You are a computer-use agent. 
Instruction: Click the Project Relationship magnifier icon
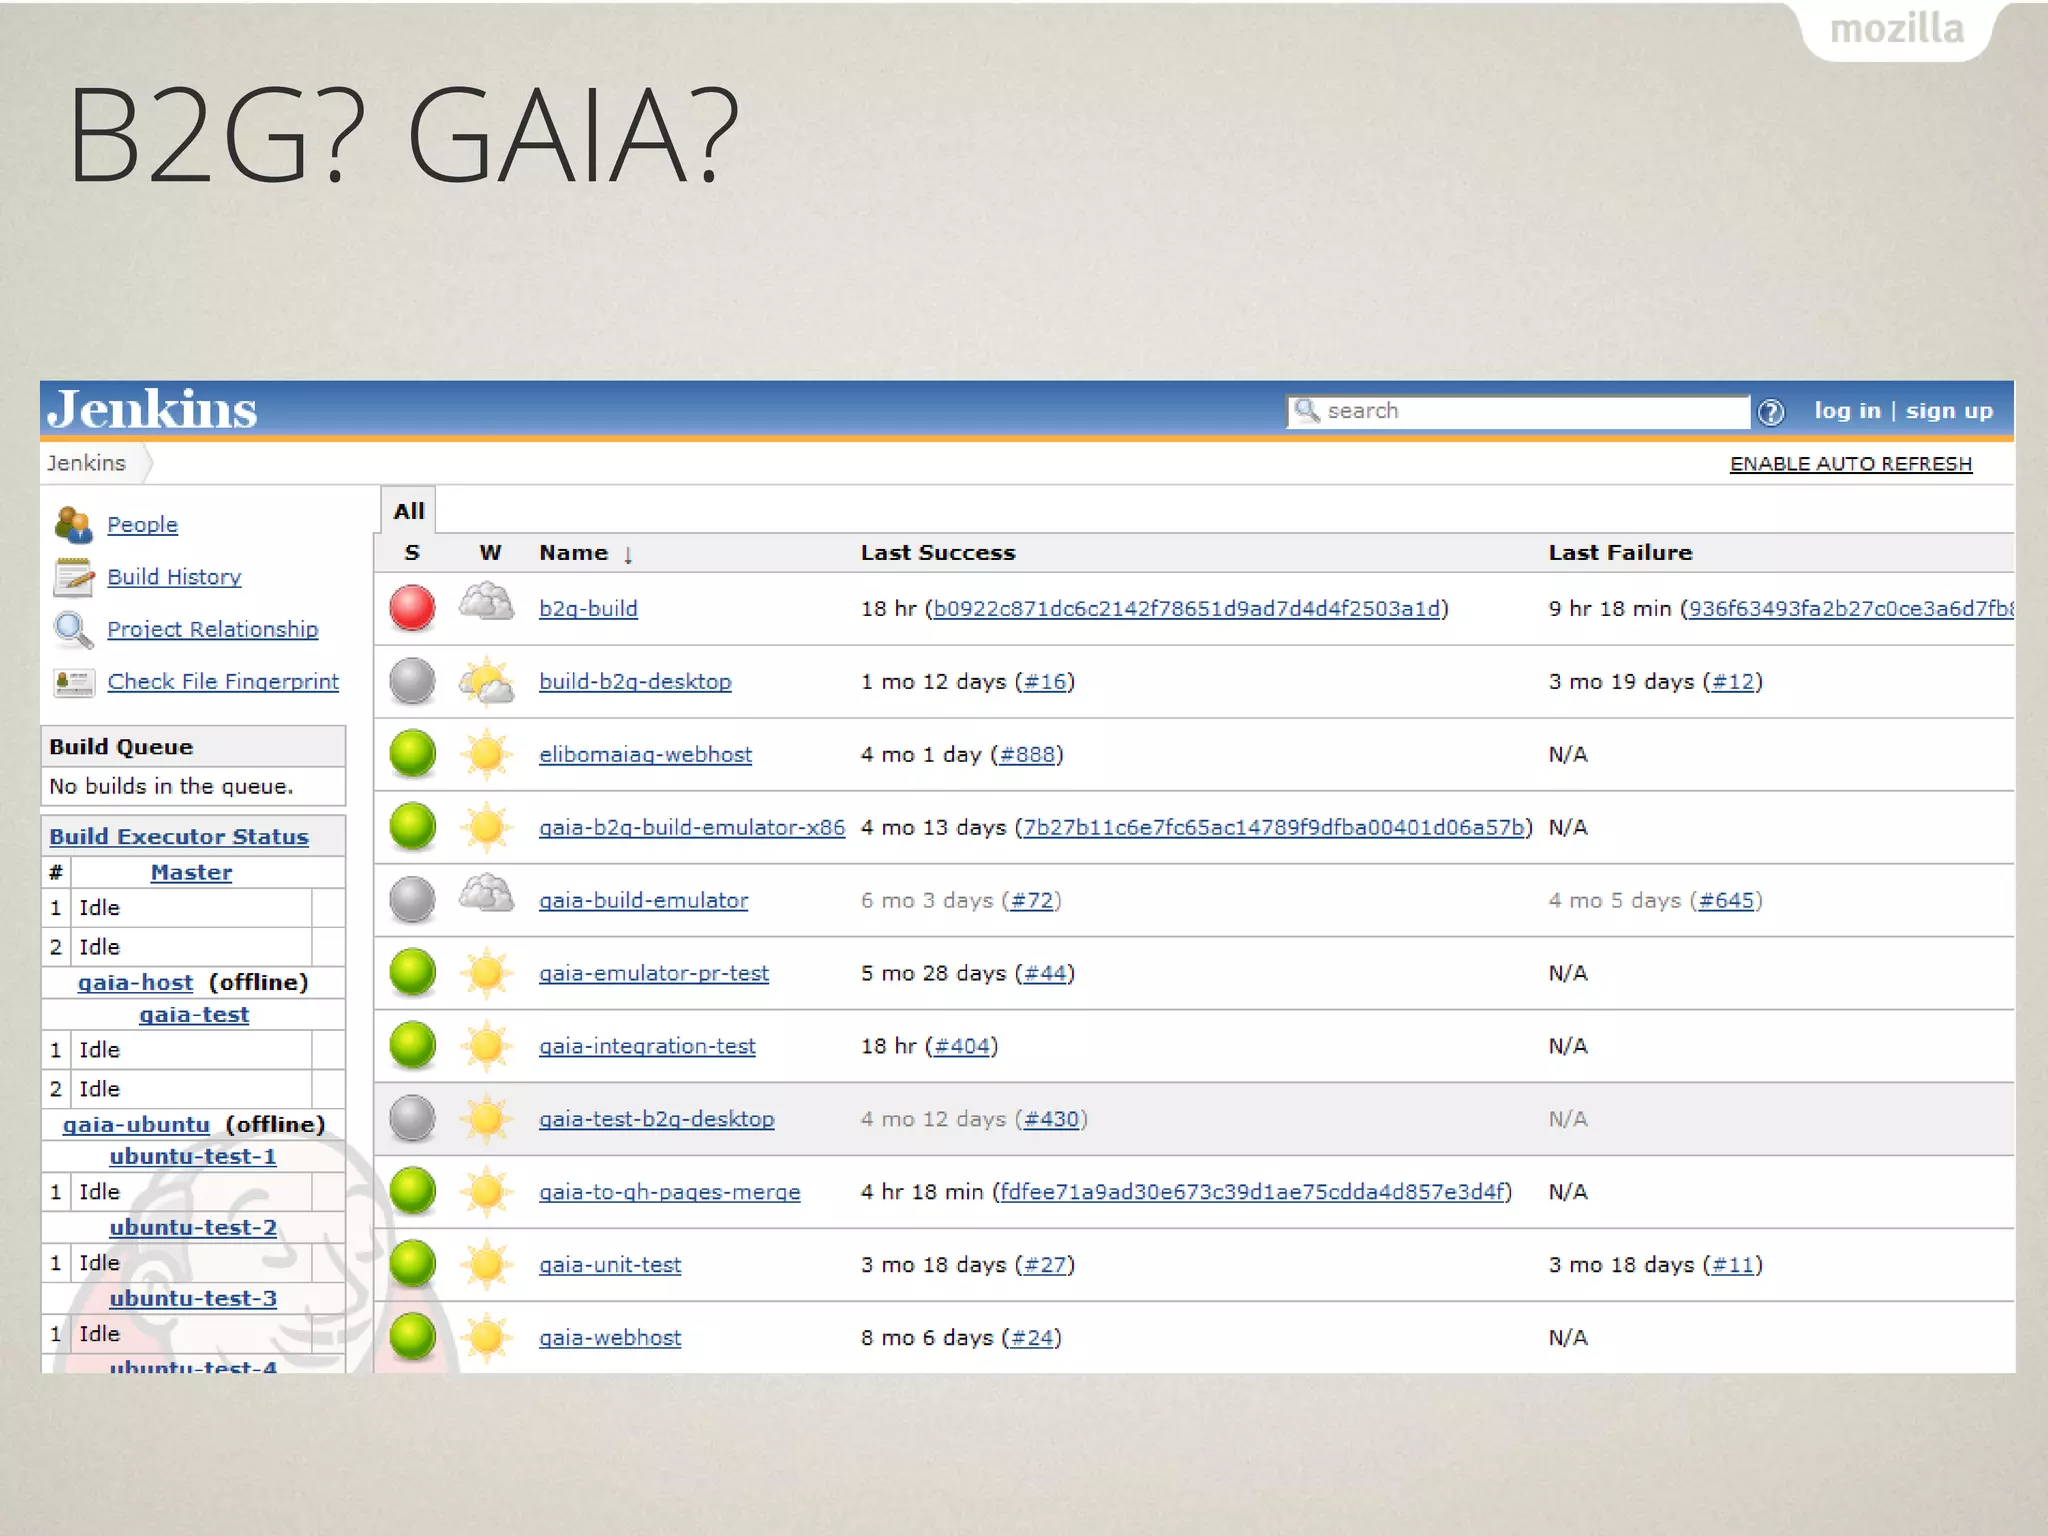[x=74, y=629]
